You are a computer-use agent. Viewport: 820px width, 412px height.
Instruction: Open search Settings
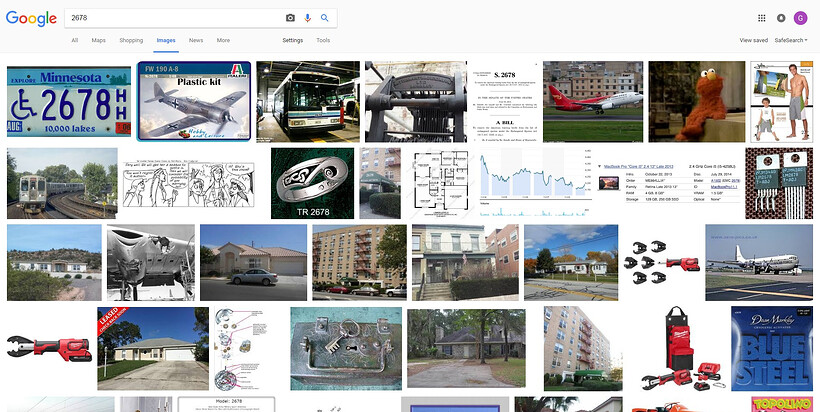point(293,40)
